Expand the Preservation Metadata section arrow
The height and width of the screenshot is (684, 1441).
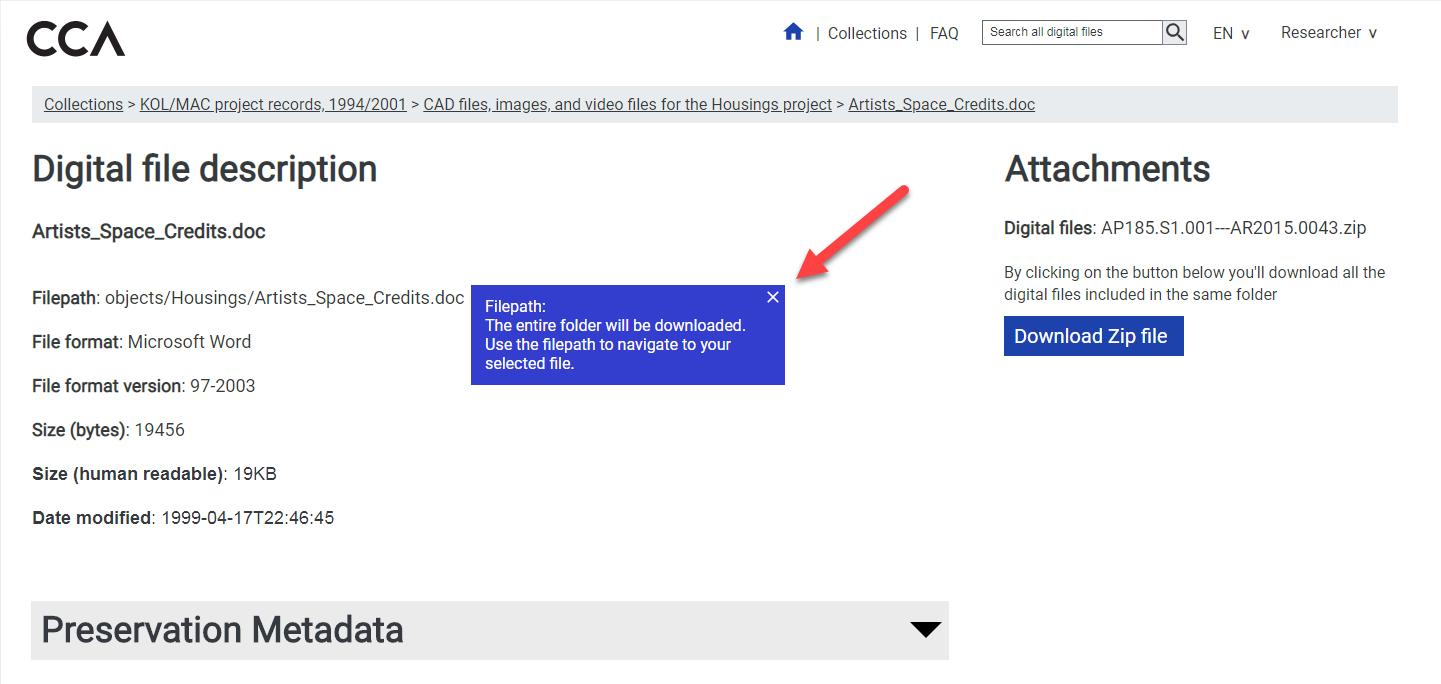point(926,629)
